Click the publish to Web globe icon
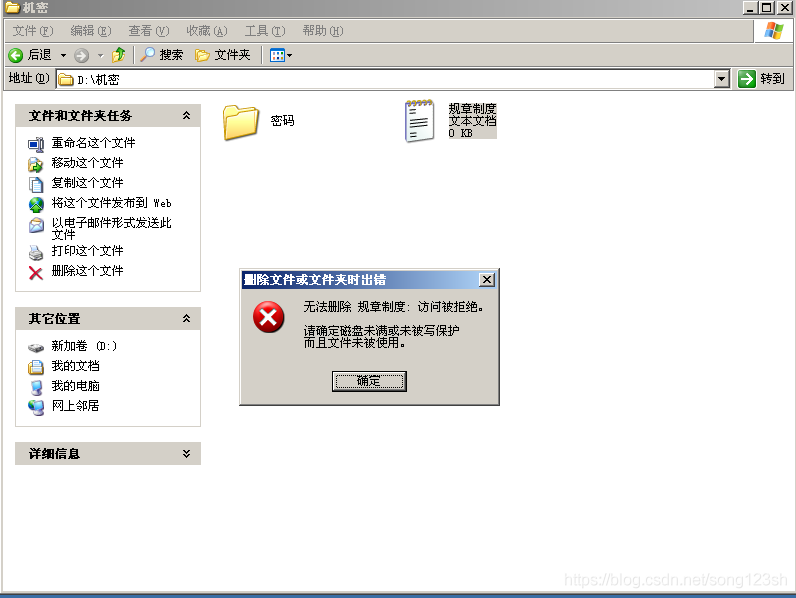The image size is (796, 598). click(36, 204)
